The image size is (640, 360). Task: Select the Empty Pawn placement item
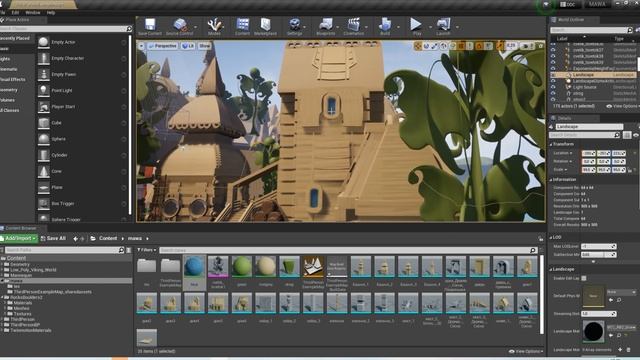click(82, 74)
